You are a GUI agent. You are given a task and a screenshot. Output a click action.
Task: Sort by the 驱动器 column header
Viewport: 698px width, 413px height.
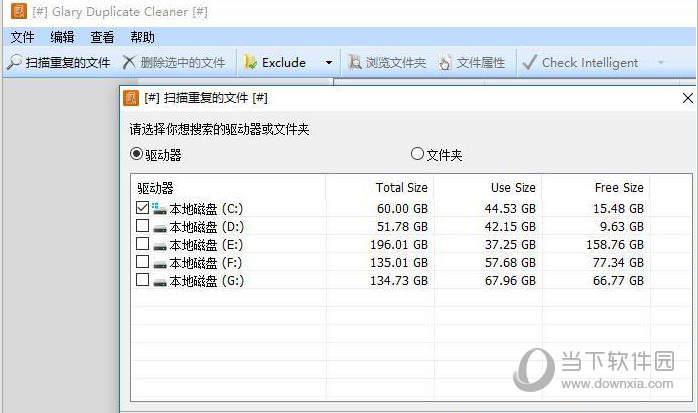(x=155, y=188)
